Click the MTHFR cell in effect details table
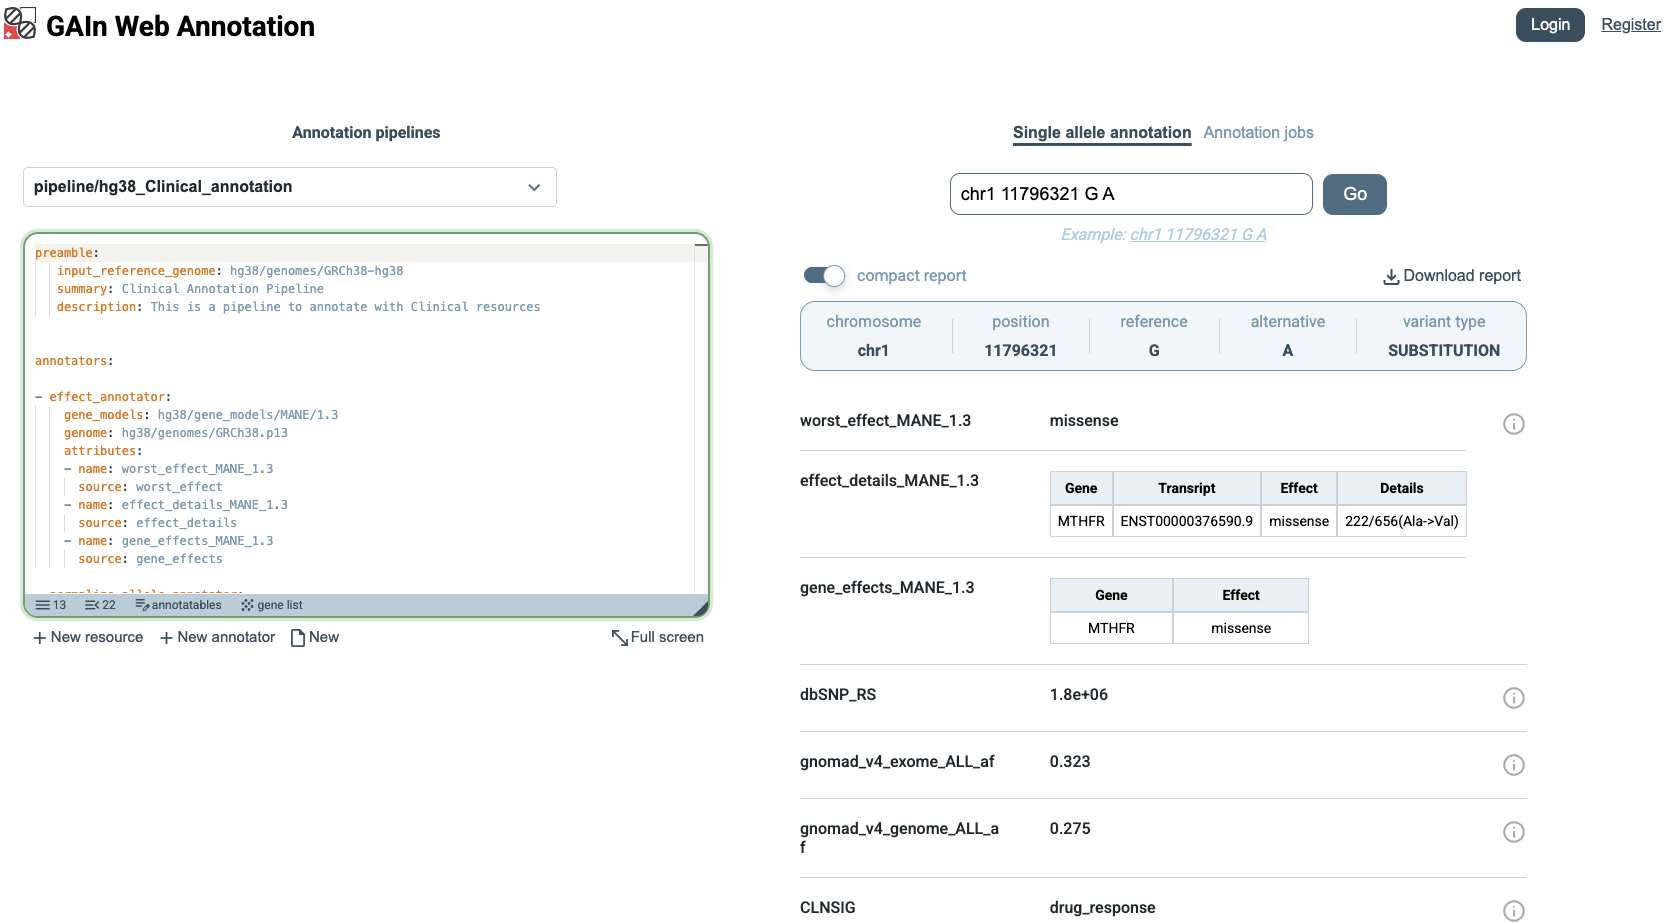Image resolution: width=1666 pixels, height=923 pixels. pos(1081,521)
